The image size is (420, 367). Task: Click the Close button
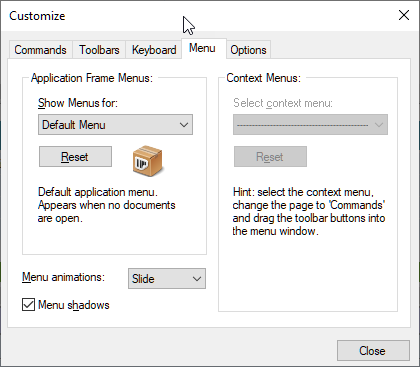(x=373, y=351)
